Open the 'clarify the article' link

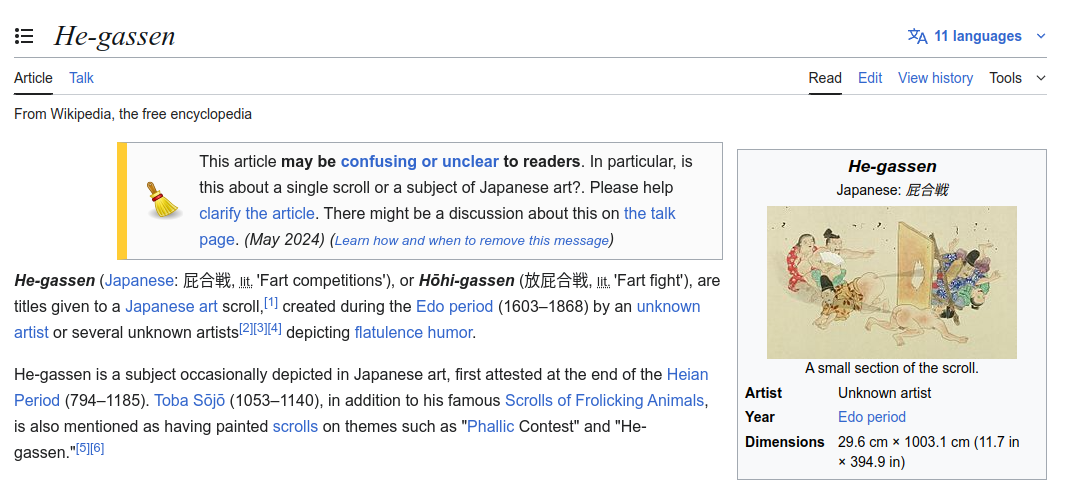click(x=257, y=214)
